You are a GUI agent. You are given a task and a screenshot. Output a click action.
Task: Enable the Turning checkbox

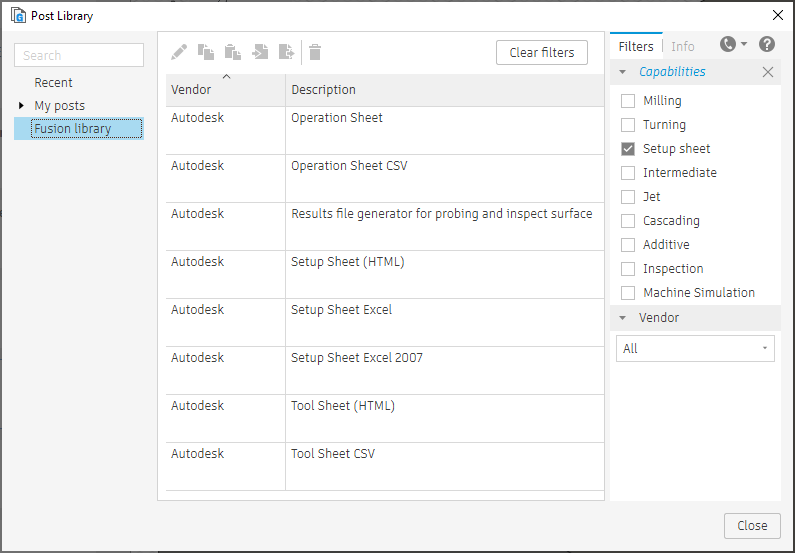[x=628, y=125]
